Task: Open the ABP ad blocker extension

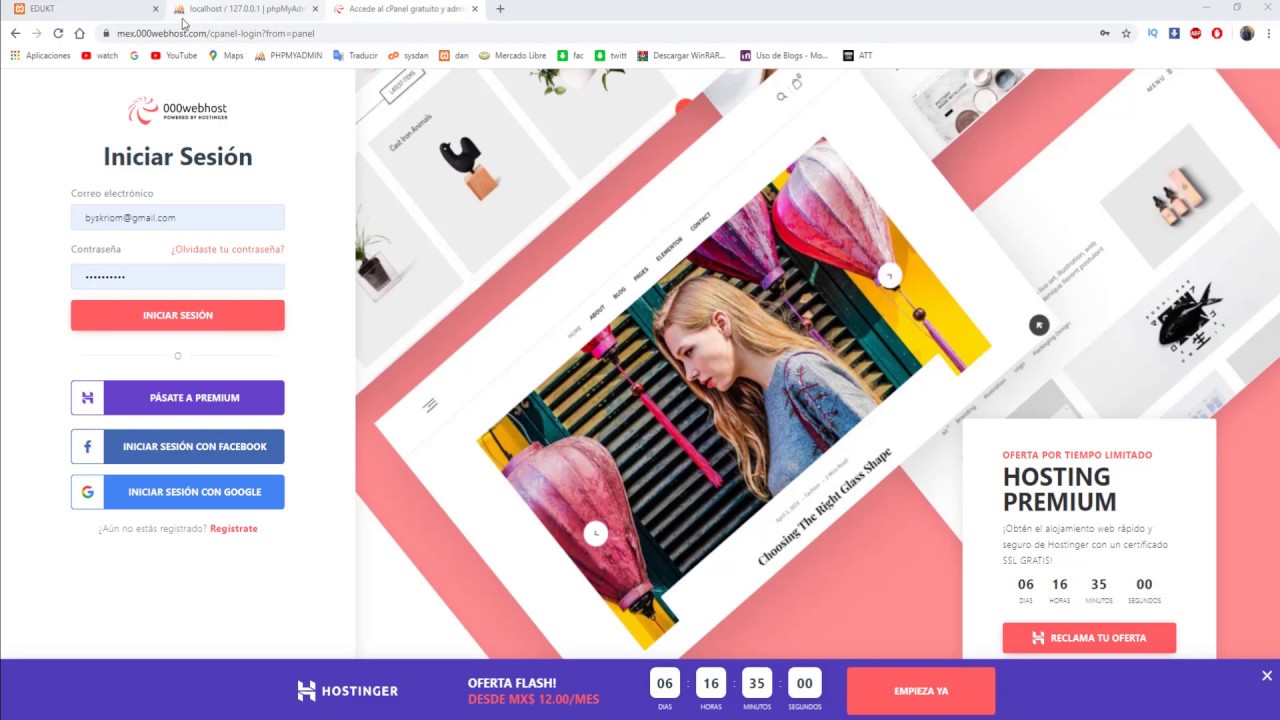Action: [1196, 33]
